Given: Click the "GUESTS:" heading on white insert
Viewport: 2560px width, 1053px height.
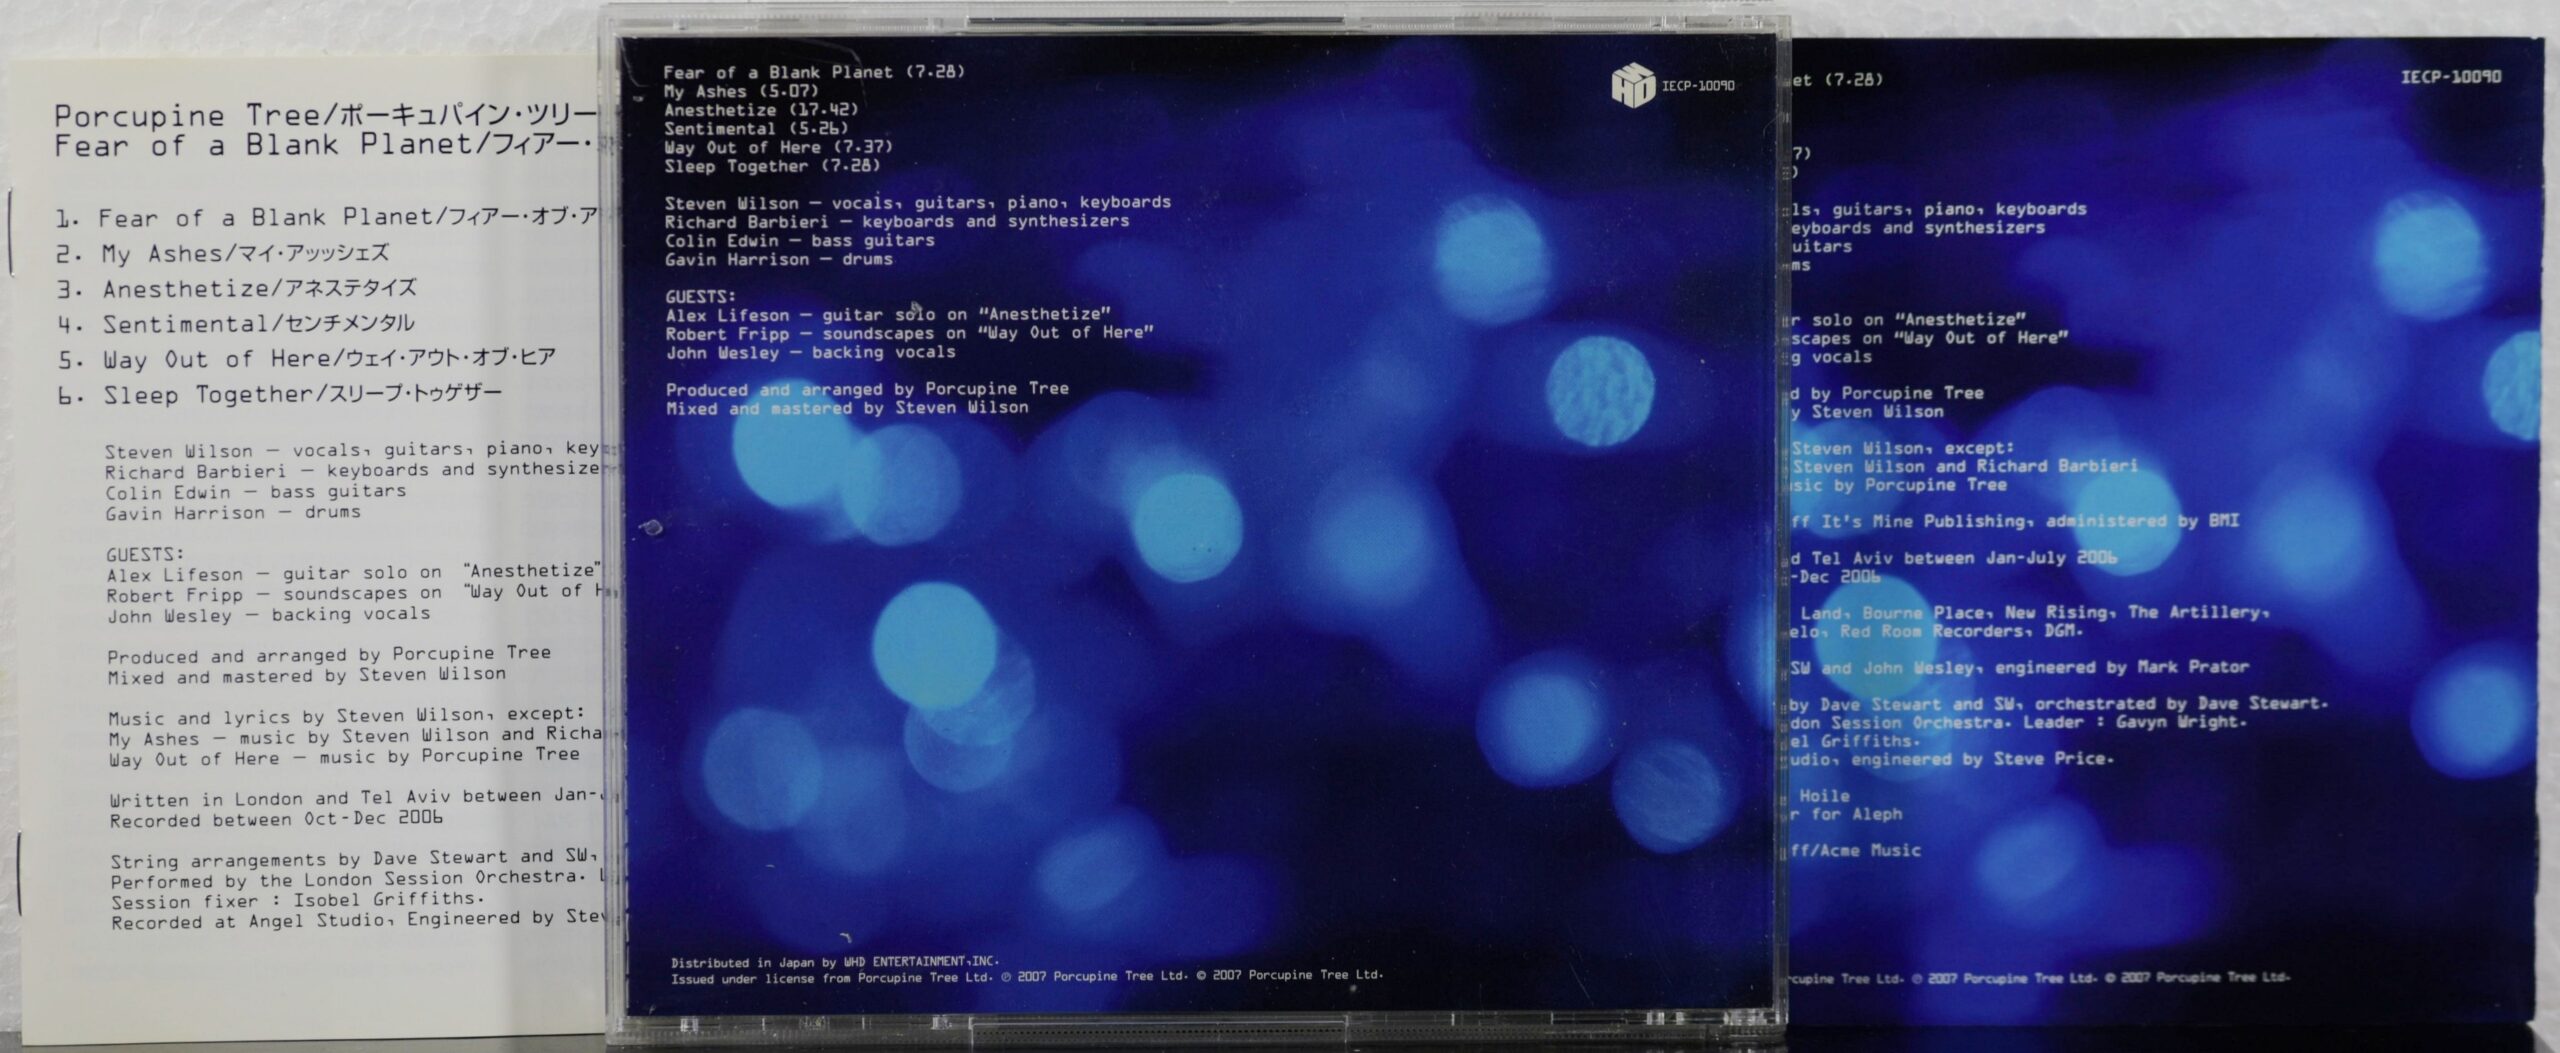Looking at the screenshot, I should (x=146, y=554).
